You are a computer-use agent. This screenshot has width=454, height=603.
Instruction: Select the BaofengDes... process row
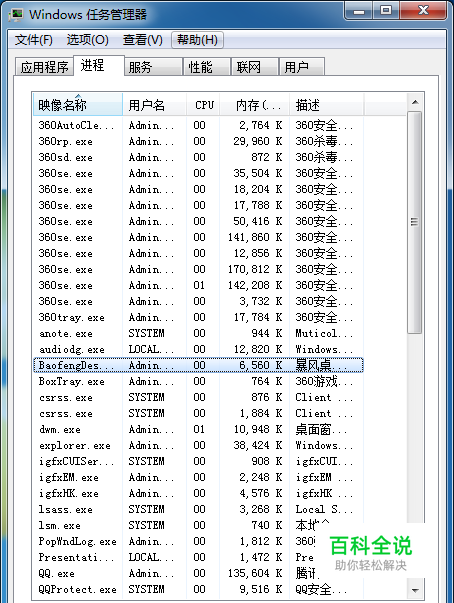click(x=198, y=365)
